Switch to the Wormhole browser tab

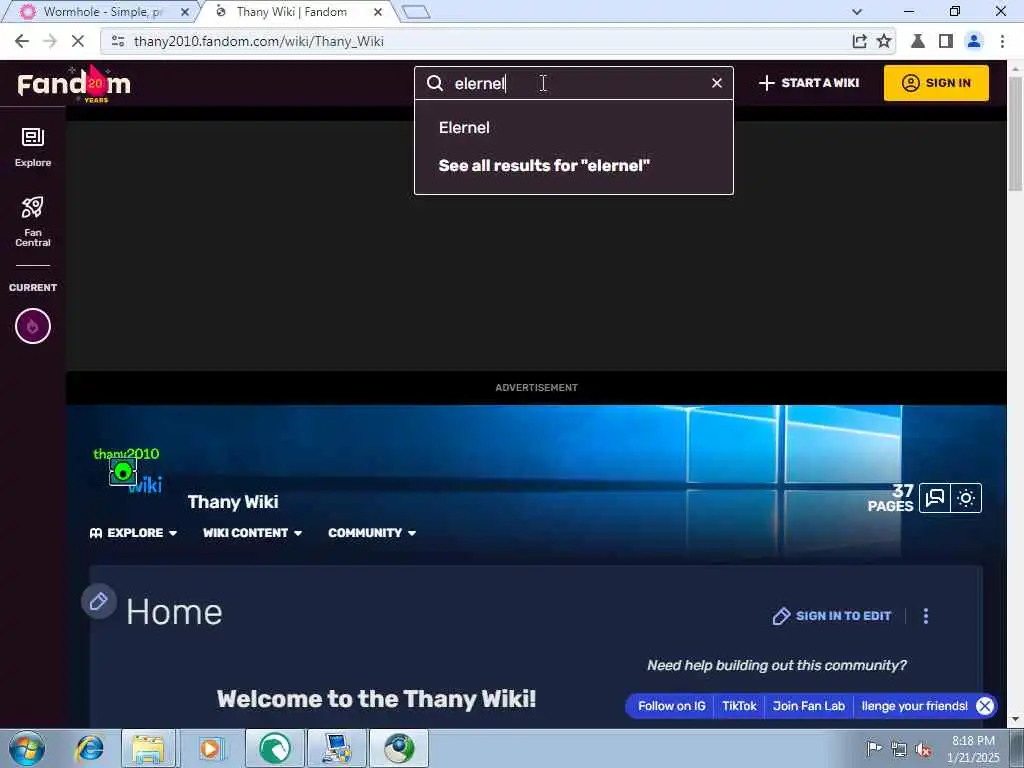click(x=101, y=12)
